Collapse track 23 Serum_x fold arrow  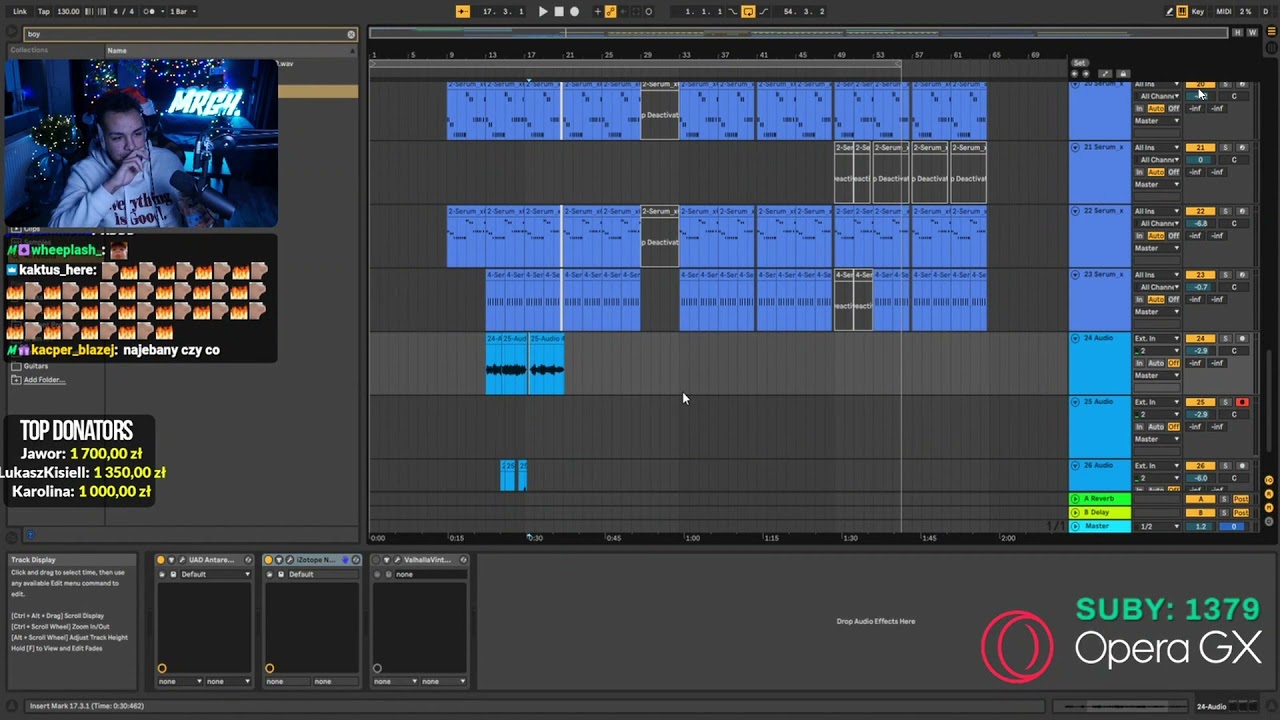click(x=1075, y=275)
